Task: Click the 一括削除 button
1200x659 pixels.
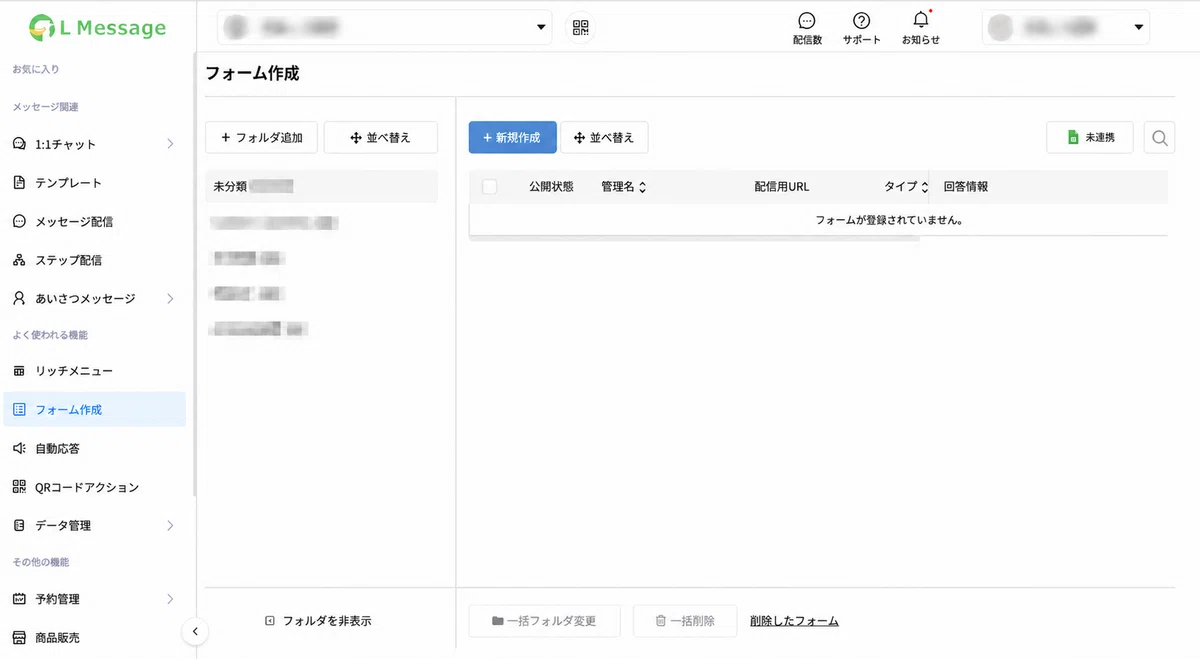Action: (685, 621)
